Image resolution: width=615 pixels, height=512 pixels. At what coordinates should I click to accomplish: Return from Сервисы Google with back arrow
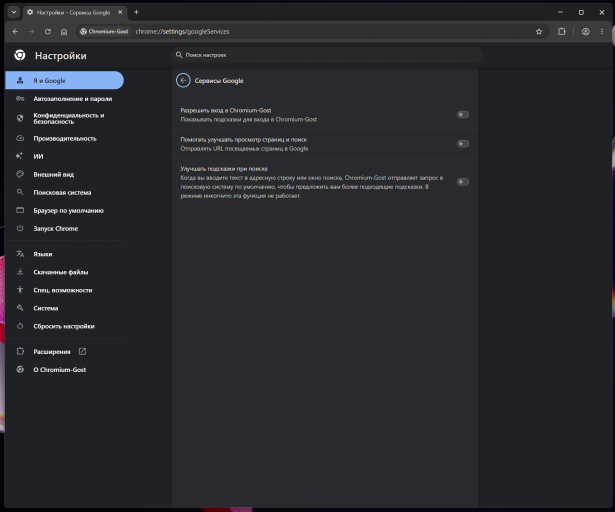tap(183, 80)
